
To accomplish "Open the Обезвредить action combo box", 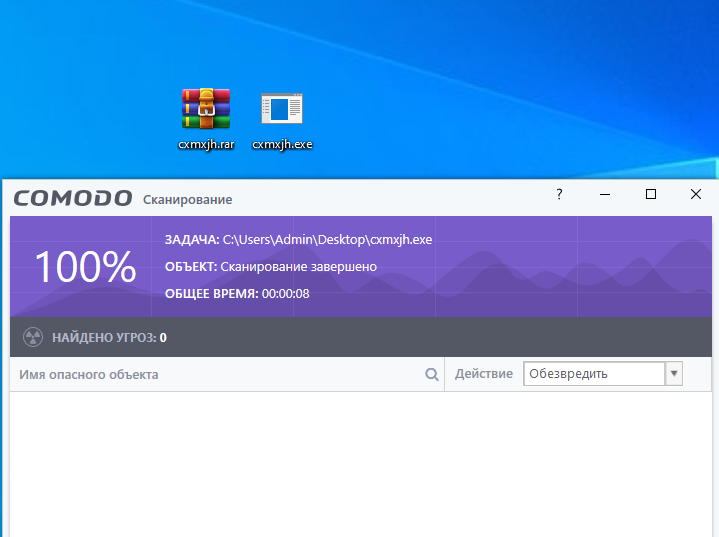I will [603, 373].
